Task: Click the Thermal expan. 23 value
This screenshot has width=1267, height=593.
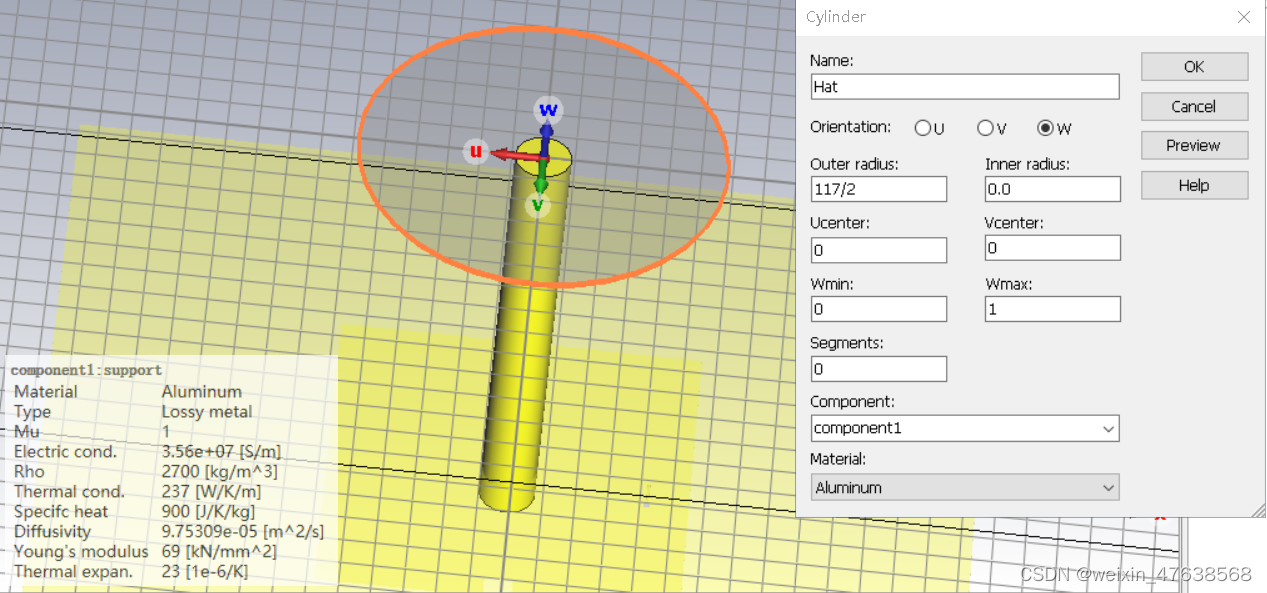Action: [205, 572]
